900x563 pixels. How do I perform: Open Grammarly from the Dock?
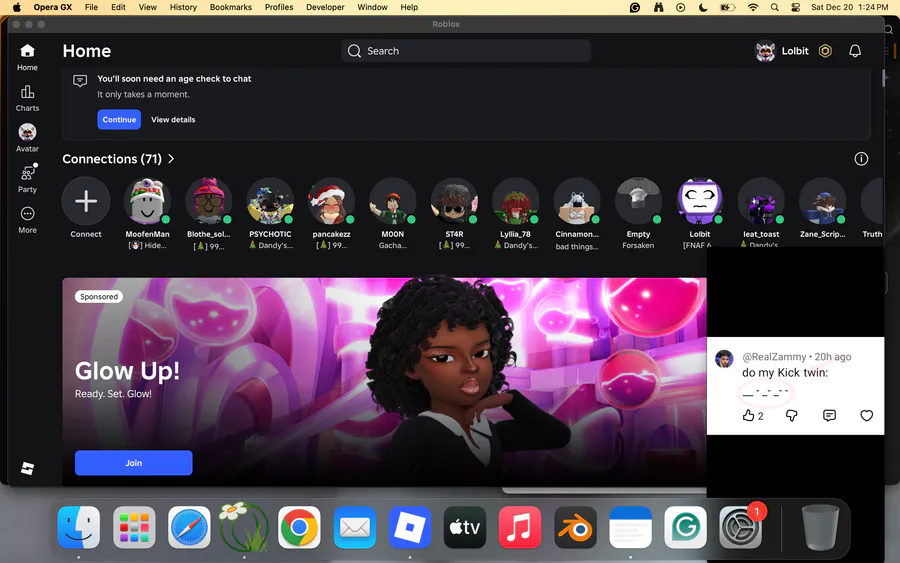click(685, 527)
